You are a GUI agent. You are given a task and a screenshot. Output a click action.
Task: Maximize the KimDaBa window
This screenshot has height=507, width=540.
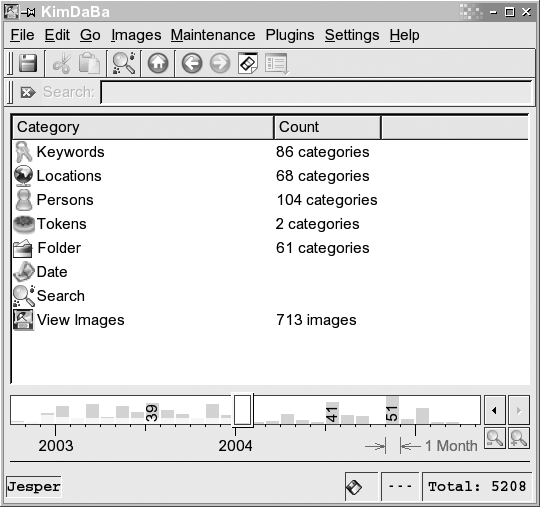click(x=510, y=12)
